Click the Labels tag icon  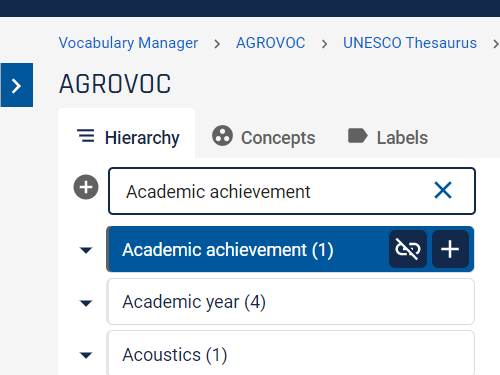(x=358, y=136)
